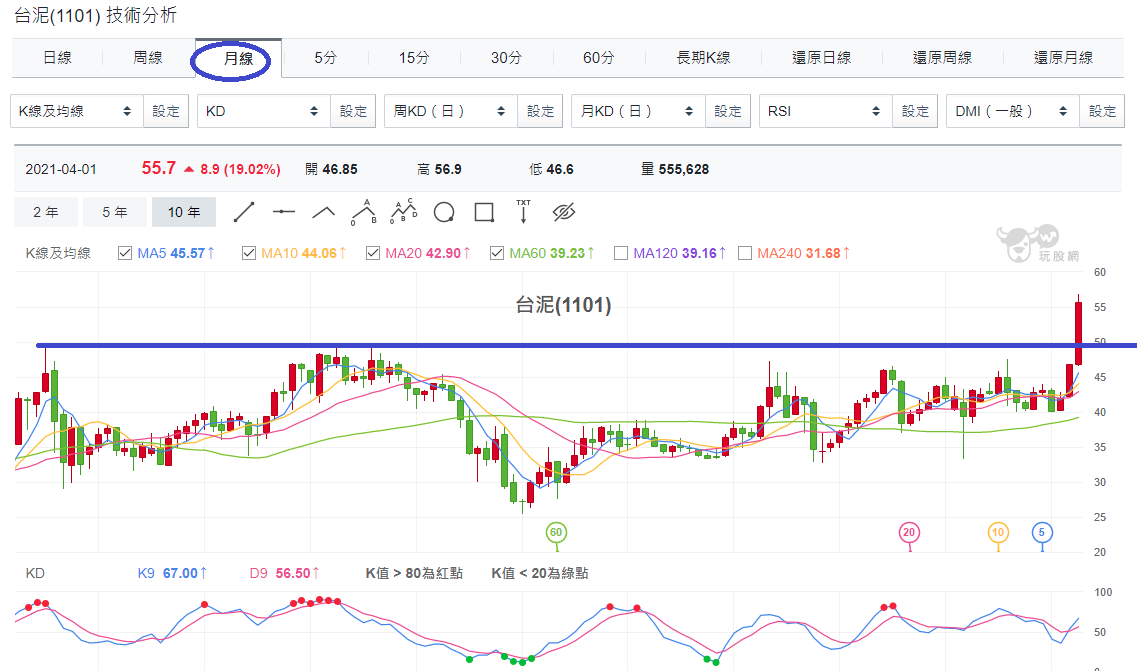Open the K線及均線 indicator dropdown
1137x671 pixels.
tap(77, 111)
